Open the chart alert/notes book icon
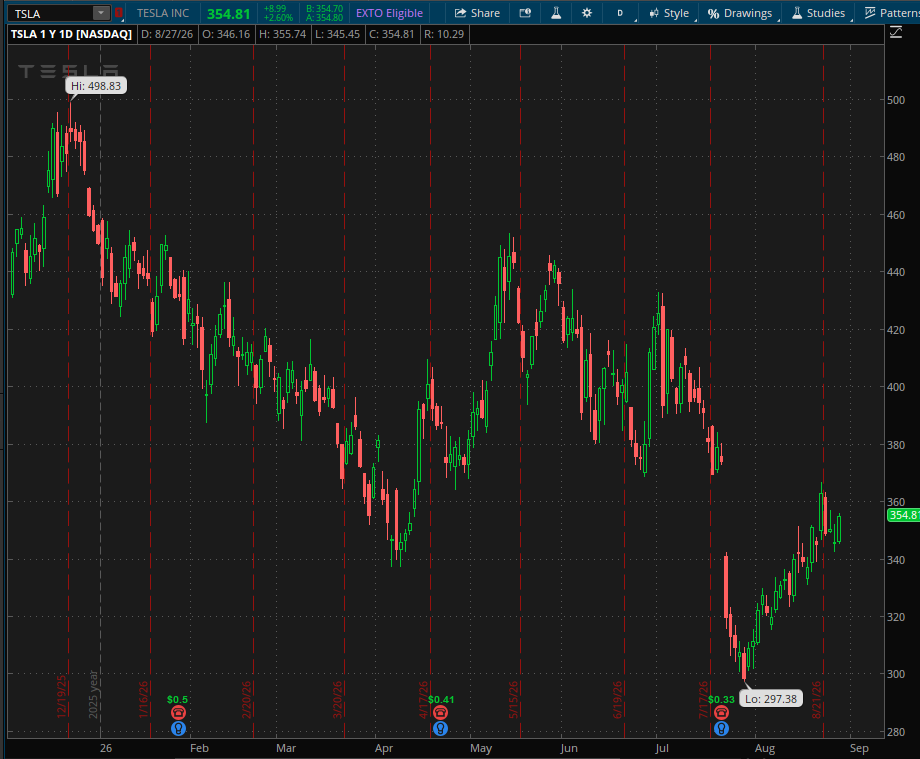Viewport: 920px width, 759px height. point(525,13)
